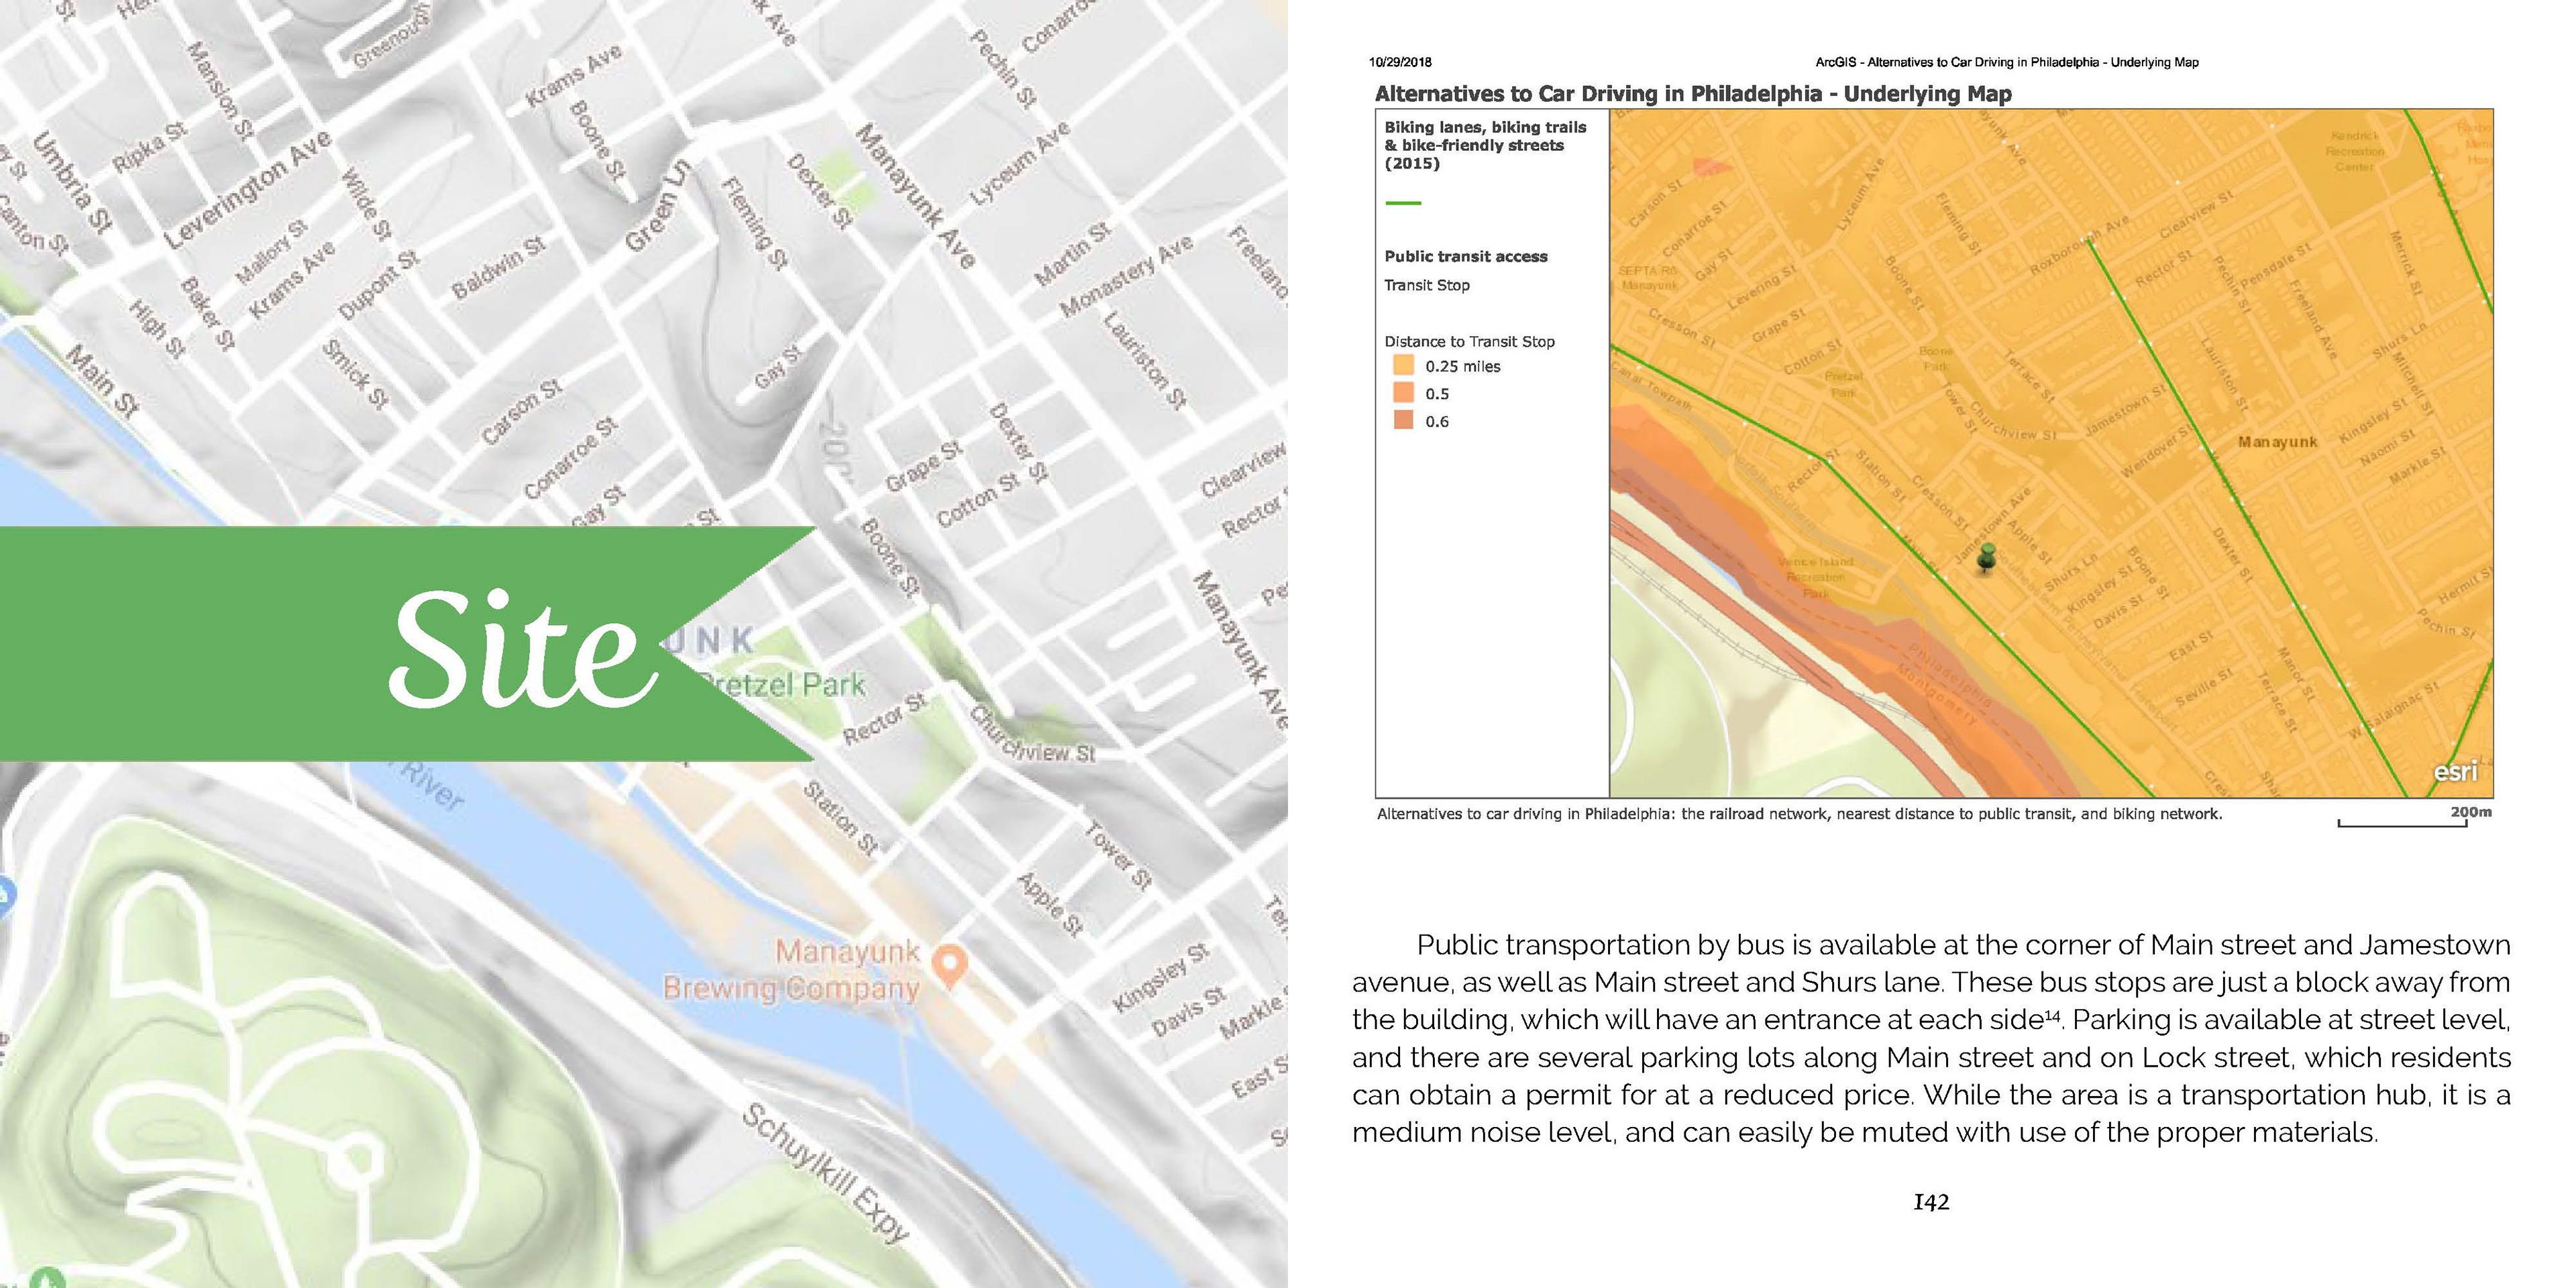This screenshot has width=2576, height=1288.
Task: Click the Venice Island Recreation Park label
Action: [1815, 577]
